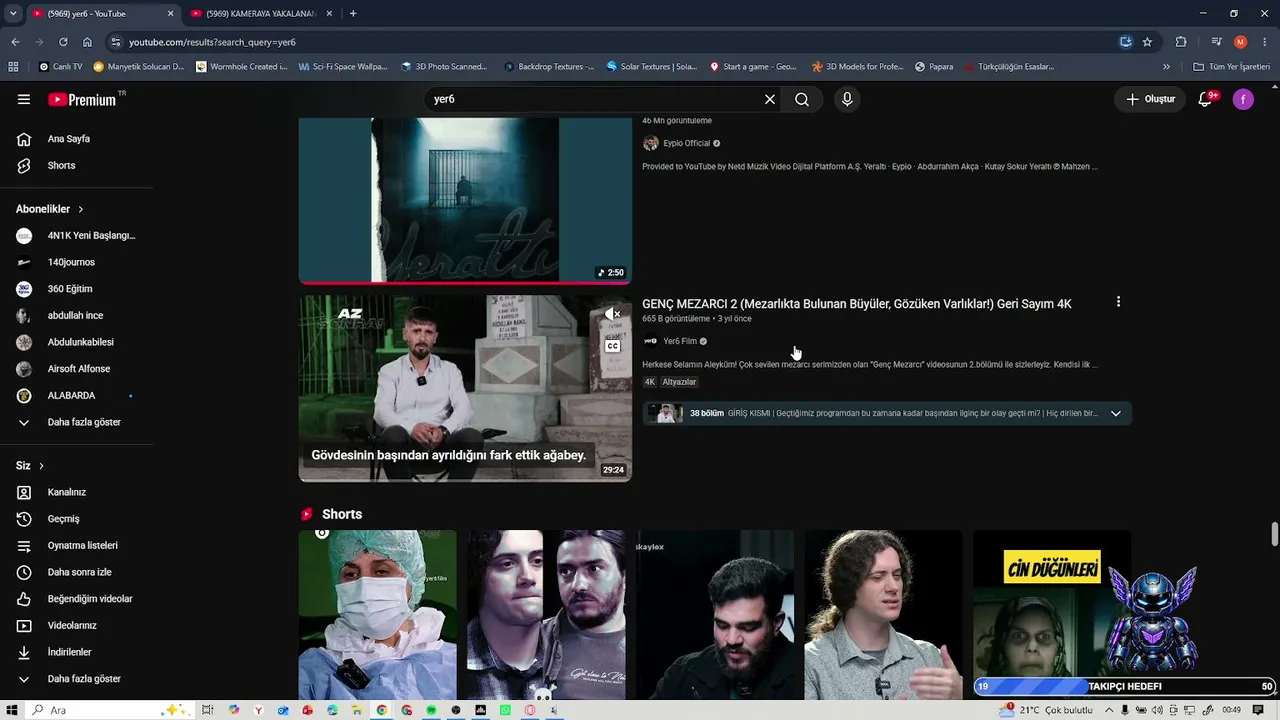Open the tab search dropdown
The width and height of the screenshot is (1280, 720).
[x=13, y=13]
